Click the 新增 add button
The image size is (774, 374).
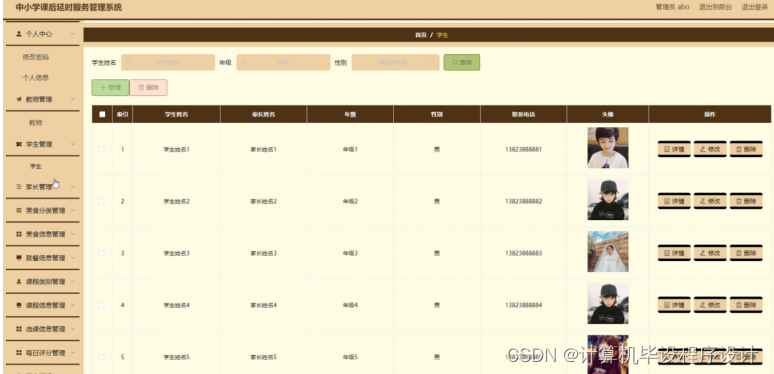tap(111, 87)
